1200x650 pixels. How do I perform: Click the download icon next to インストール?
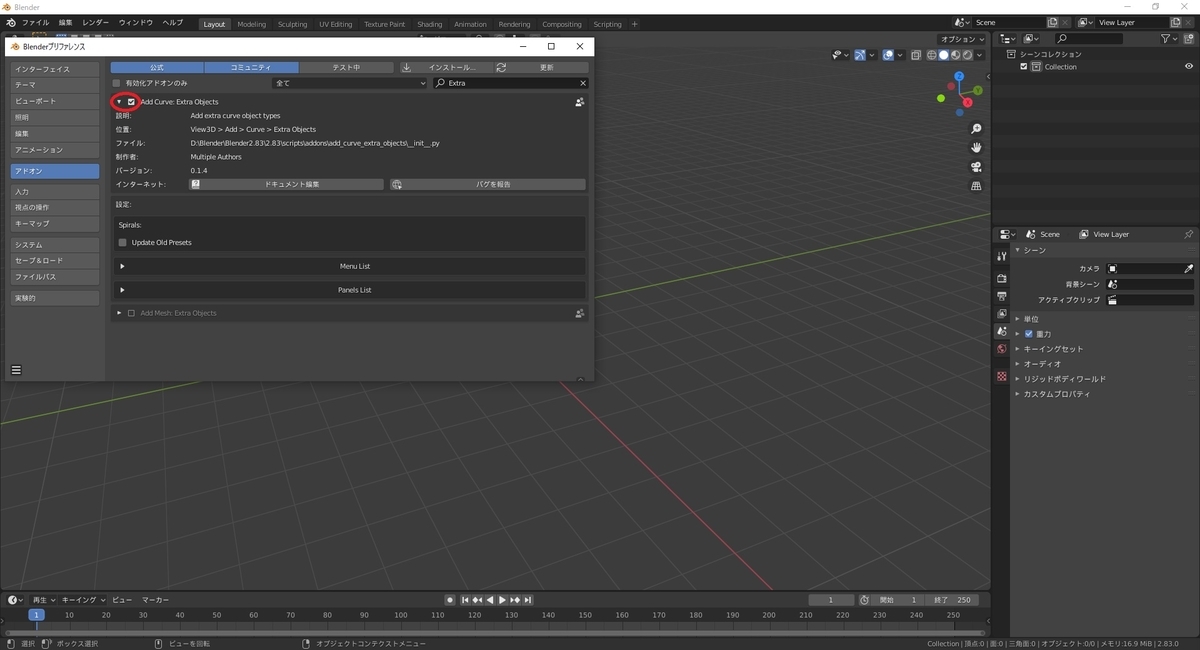pyautogui.click(x=407, y=67)
